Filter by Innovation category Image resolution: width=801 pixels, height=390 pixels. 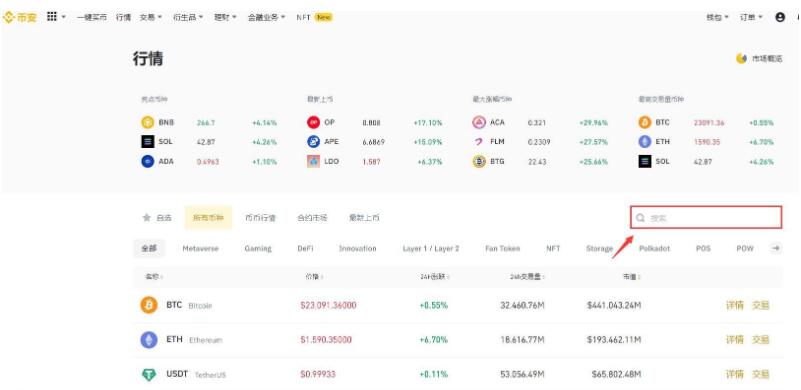point(358,248)
